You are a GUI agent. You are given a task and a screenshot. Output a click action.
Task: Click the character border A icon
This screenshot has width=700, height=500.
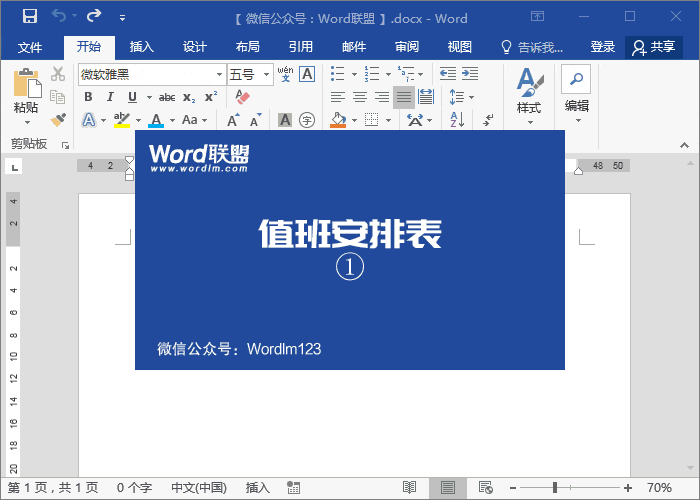pyautogui.click(x=307, y=74)
